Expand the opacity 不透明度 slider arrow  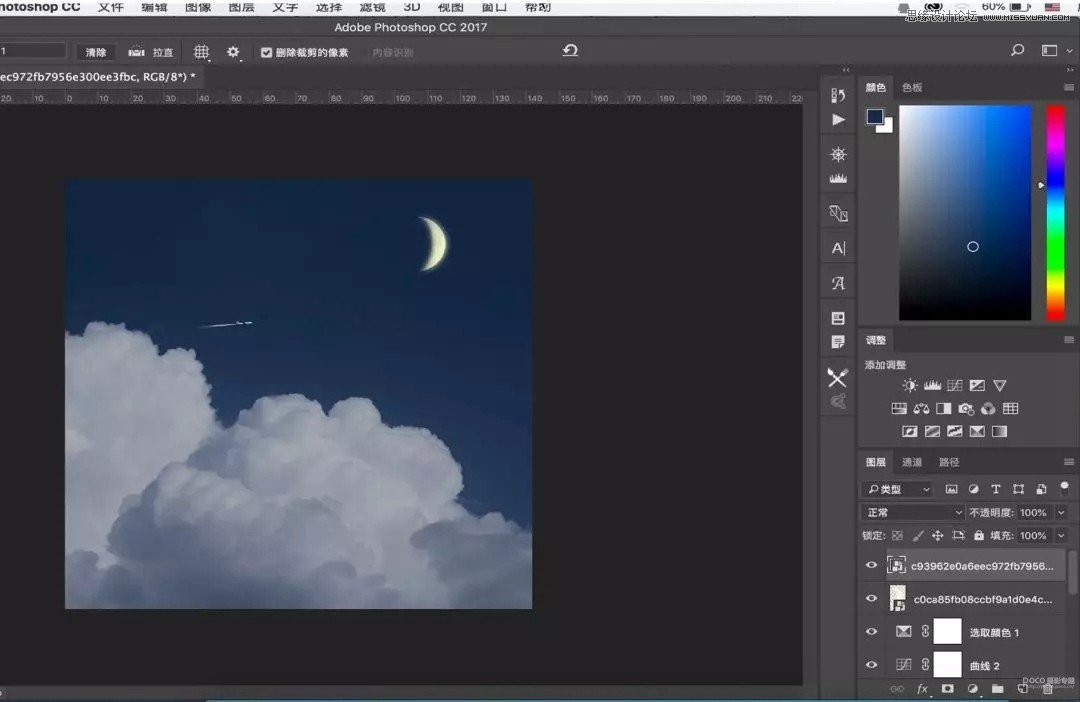tap(1061, 513)
